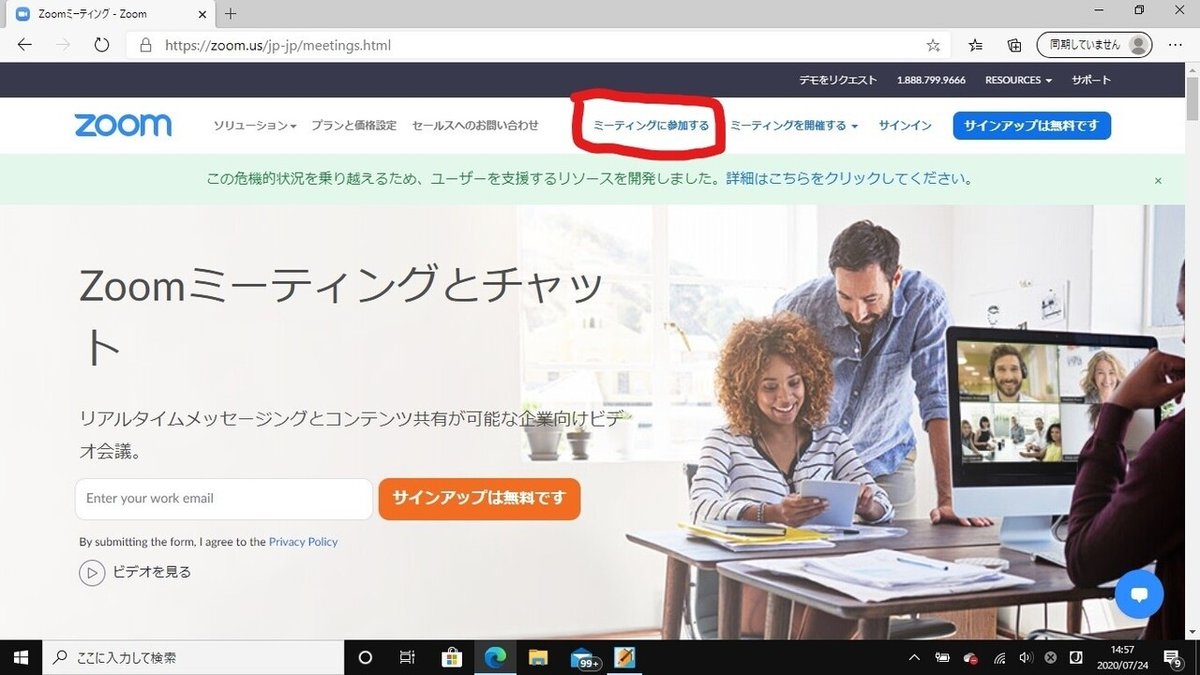Image resolution: width=1200 pixels, height=675 pixels.
Task: Close the Zoomミーティング tab
Action: coord(203,14)
